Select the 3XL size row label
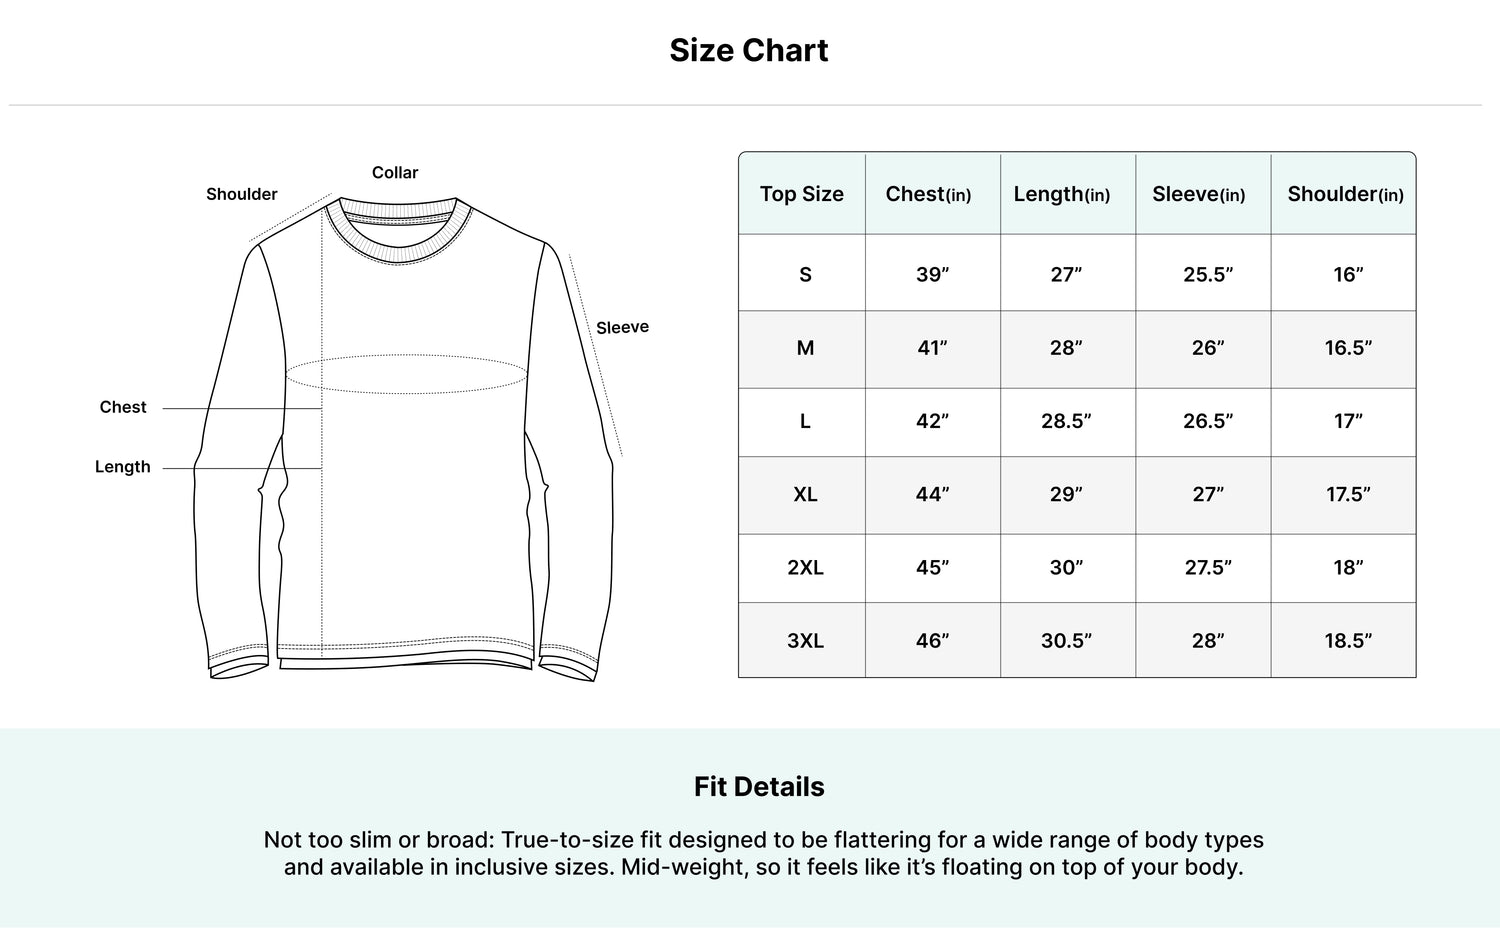Viewport: 1500px width, 928px height. point(805,640)
